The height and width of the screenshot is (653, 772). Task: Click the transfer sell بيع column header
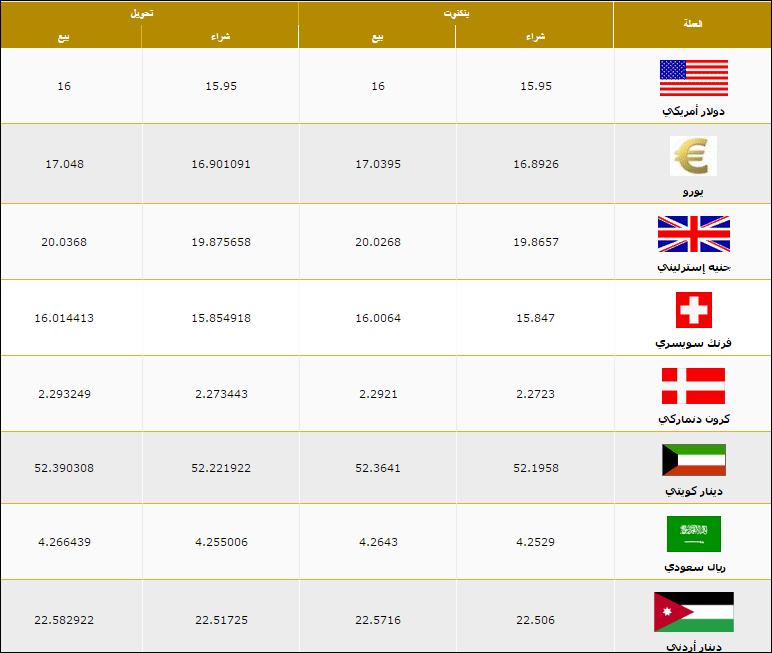[64, 37]
